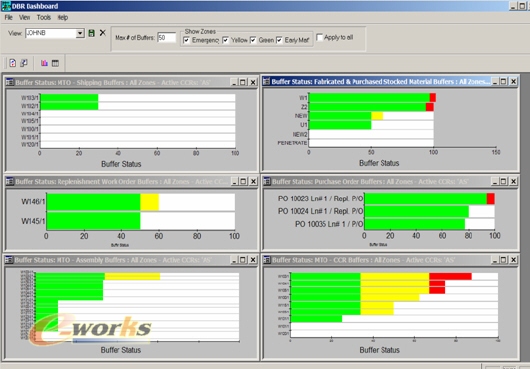Open the Help menu
The width and height of the screenshot is (530, 369).
[63, 17]
